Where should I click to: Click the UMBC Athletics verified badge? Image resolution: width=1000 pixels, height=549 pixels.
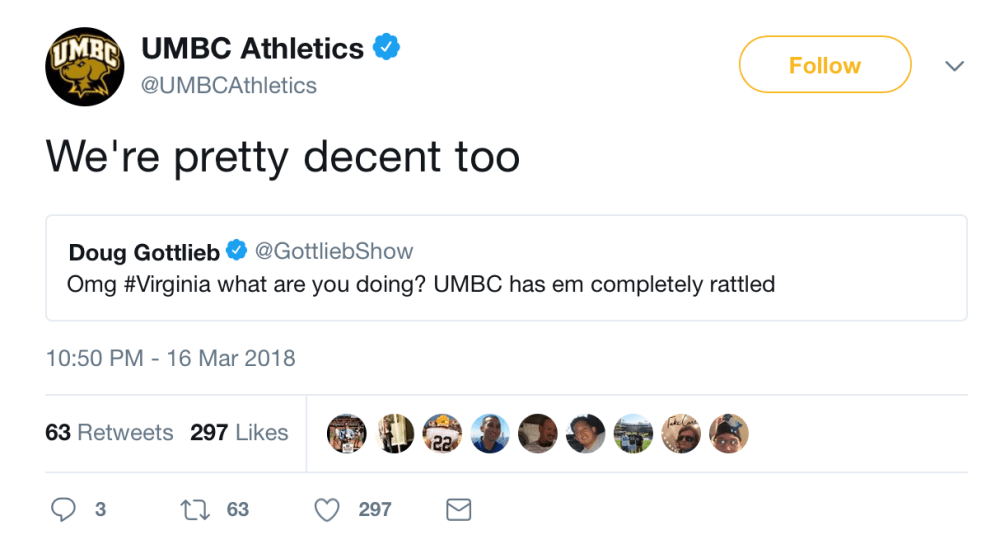pos(387,48)
